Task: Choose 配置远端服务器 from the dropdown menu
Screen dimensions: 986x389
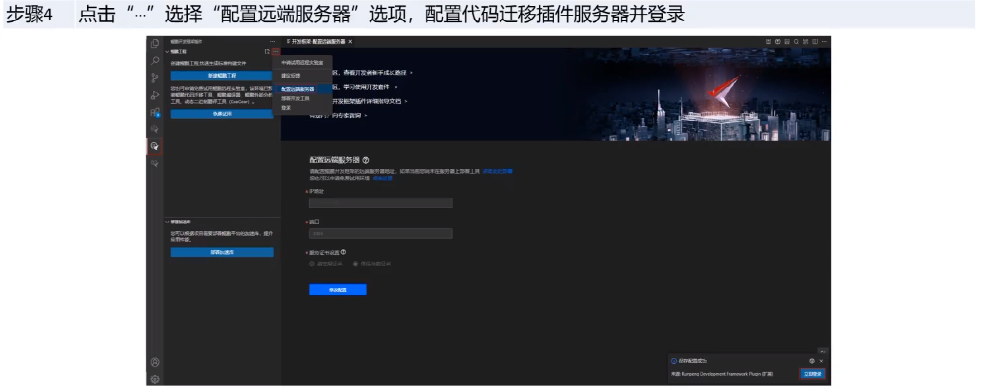Action: (x=302, y=89)
